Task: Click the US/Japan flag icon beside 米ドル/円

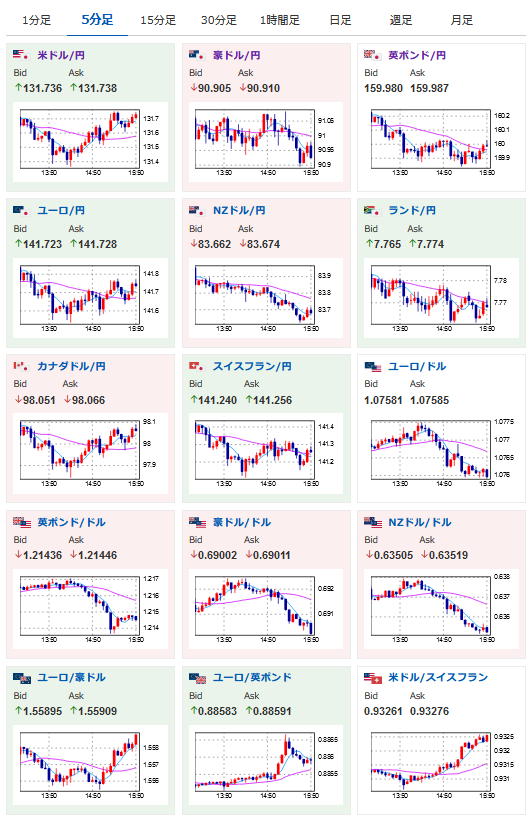Action: (21, 54)
